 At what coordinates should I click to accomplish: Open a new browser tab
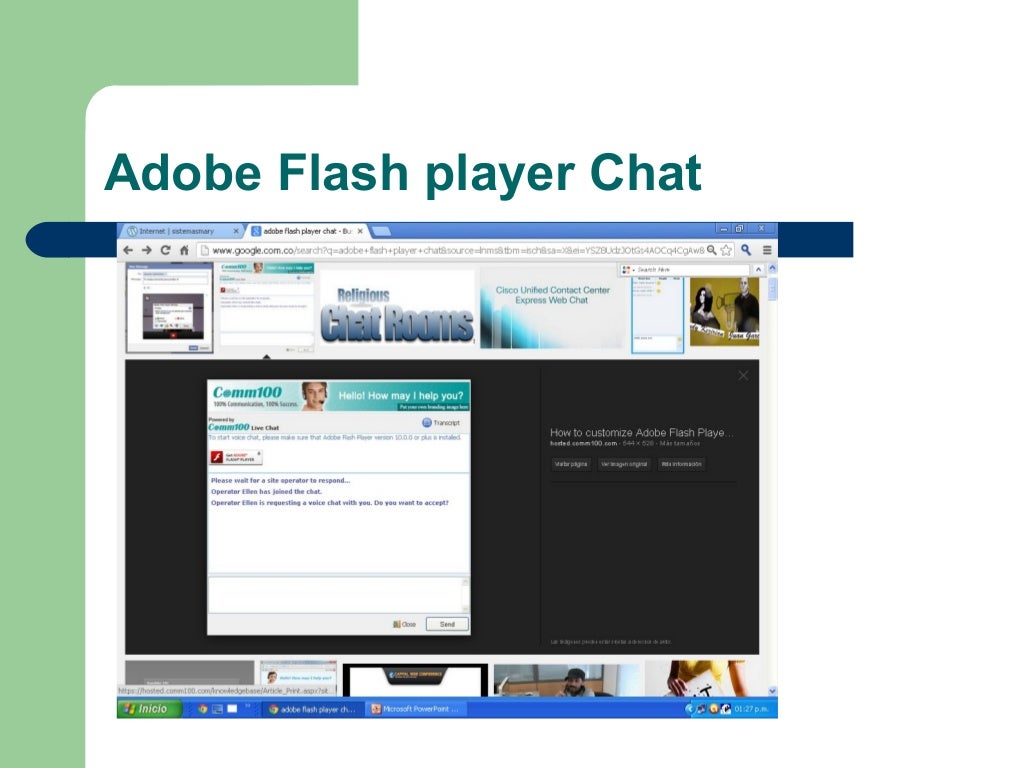tap(381, 231)
